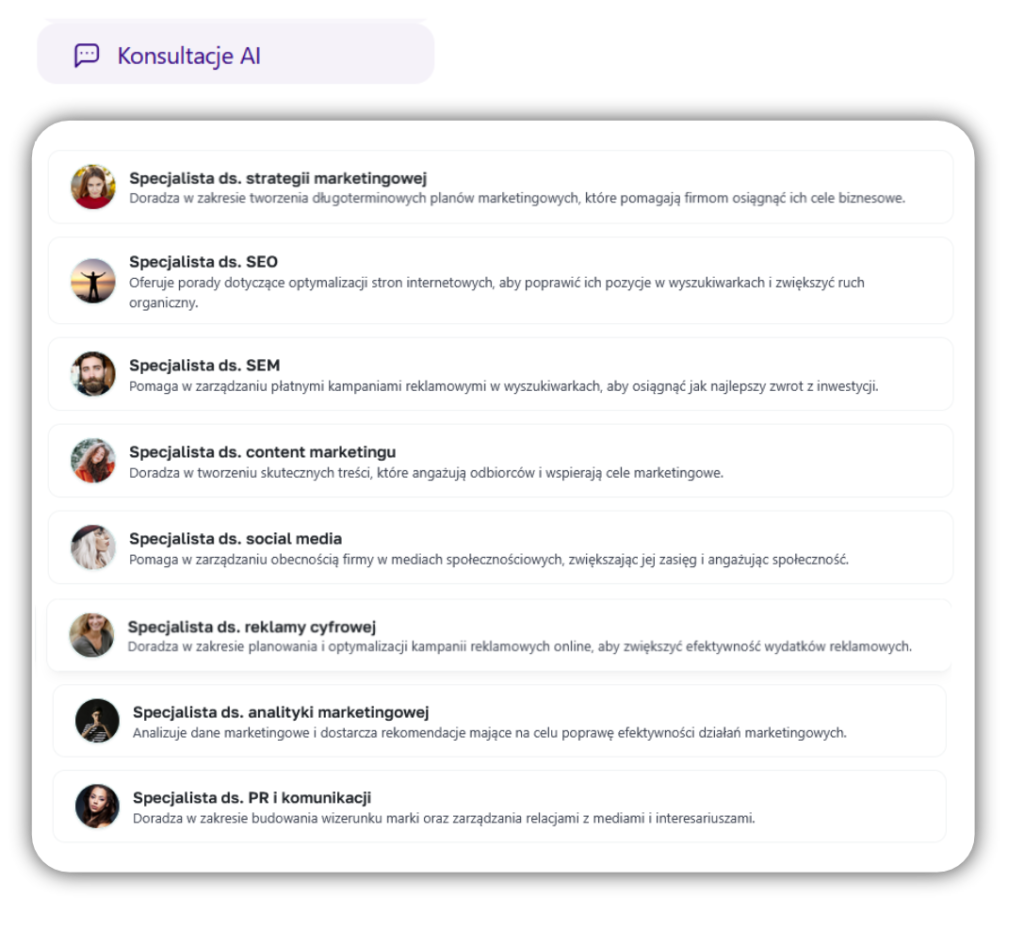The height and width of the screenshot is (930, 1024).
Task: Choose the bearded SEM specialist avatar
Action: tap(93, 374)
